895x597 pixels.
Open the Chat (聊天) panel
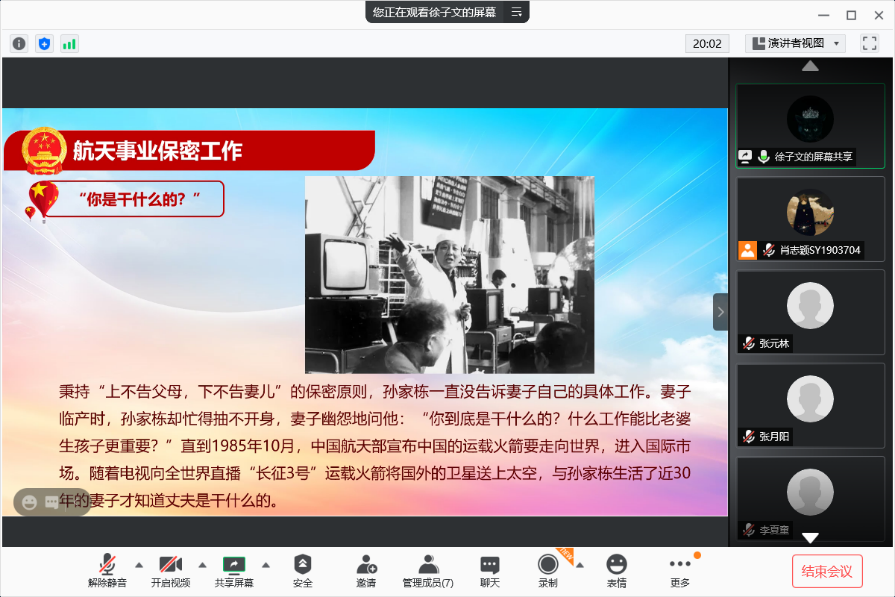[489, 570]
